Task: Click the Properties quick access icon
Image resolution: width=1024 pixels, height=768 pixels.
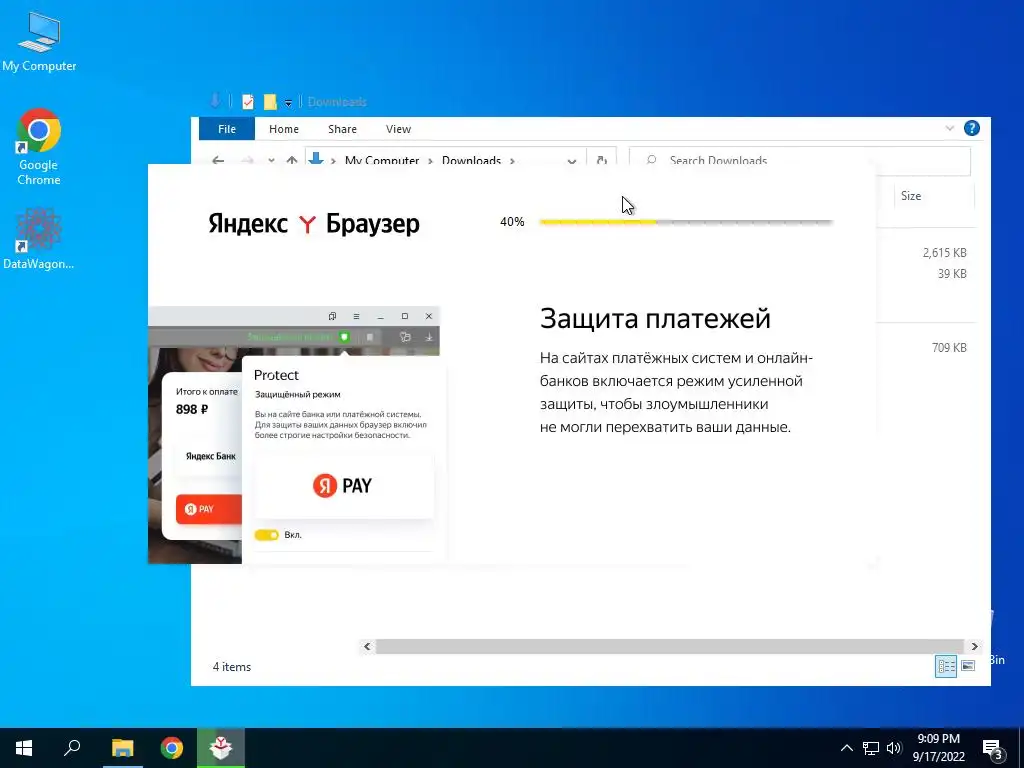Action: coord(248,102)
